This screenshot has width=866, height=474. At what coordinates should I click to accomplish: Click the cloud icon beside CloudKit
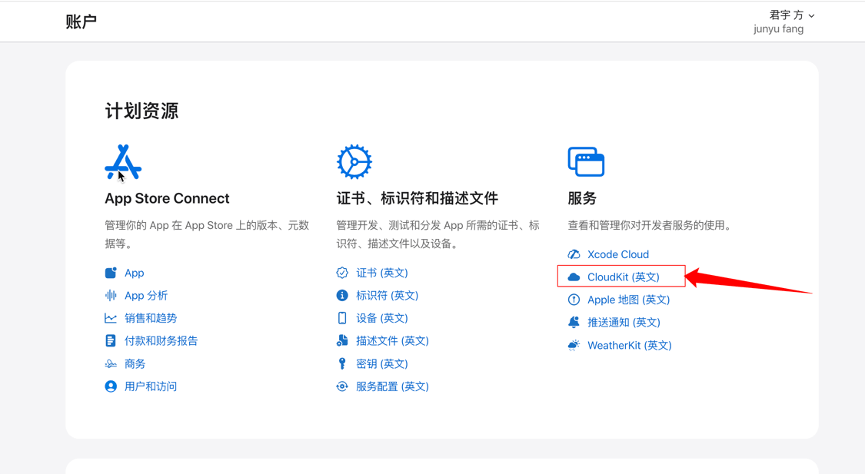click(x=574, y=277)
